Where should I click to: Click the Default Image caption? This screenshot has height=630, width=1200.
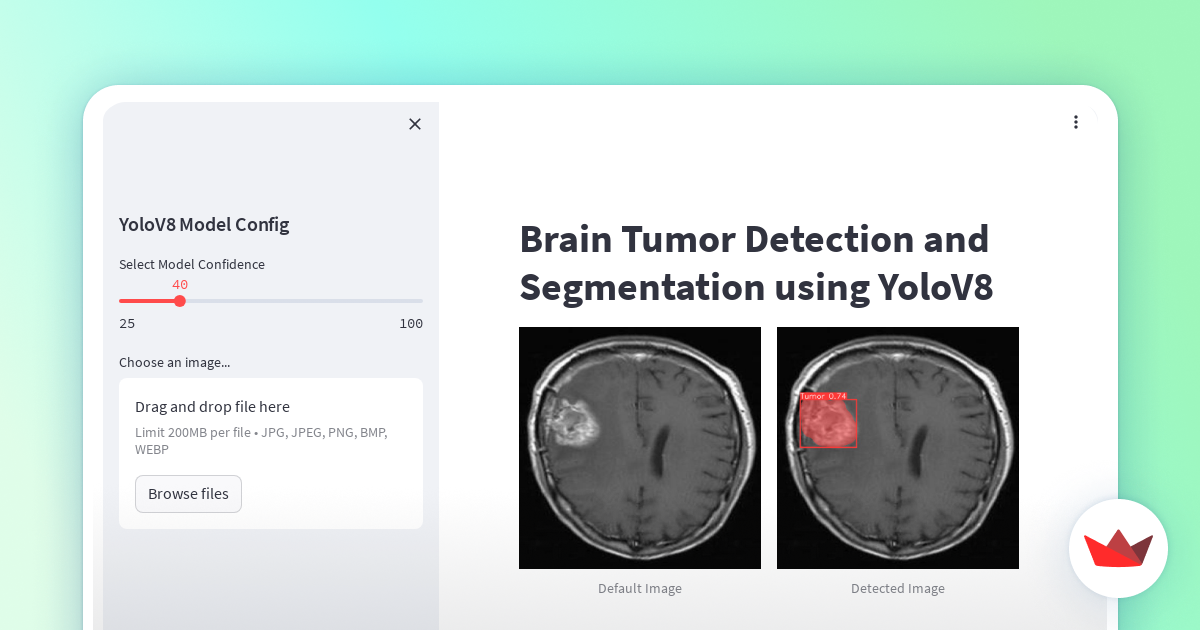point(639,588)
